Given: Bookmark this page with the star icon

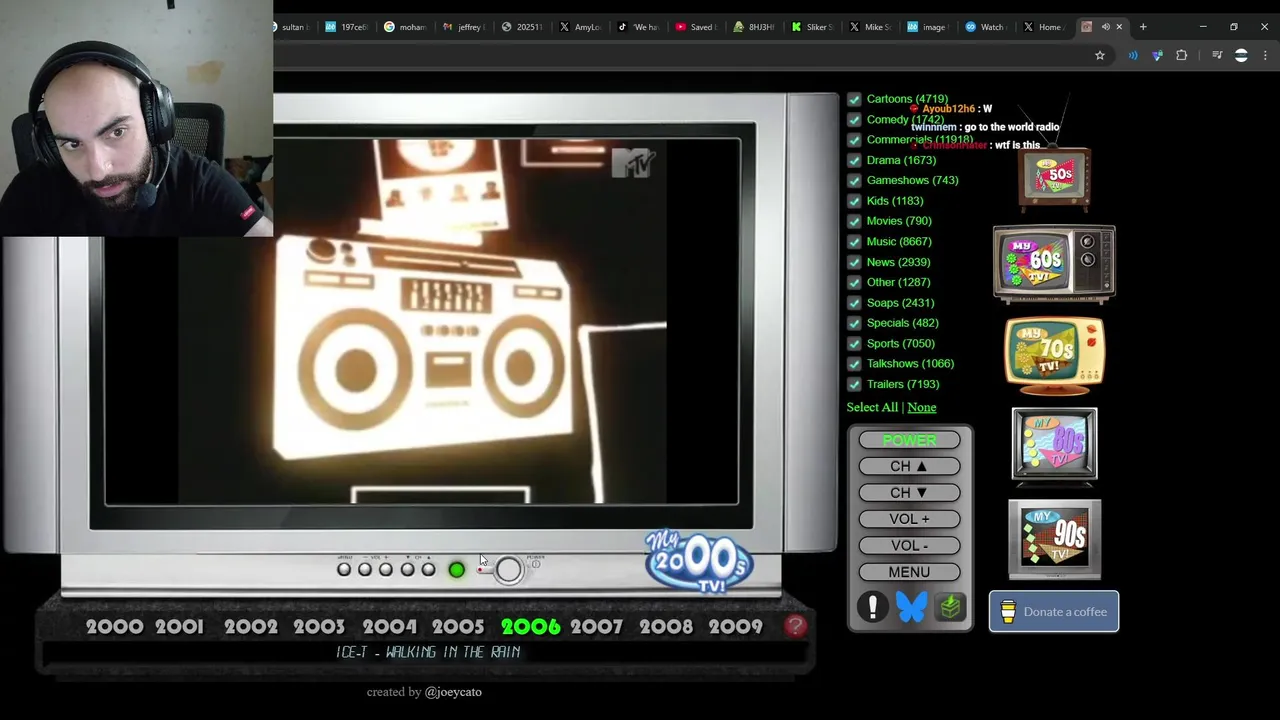Looking at the screenshot, I should 1100,55.
